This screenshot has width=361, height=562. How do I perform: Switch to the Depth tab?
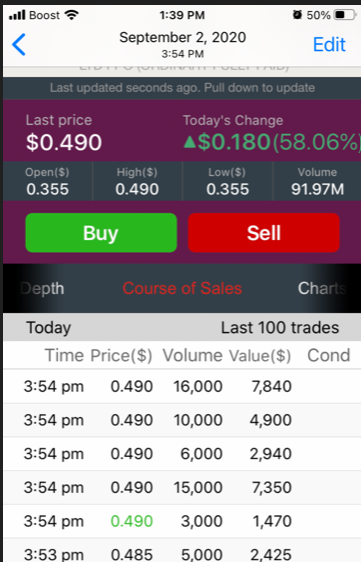[42, 289]
